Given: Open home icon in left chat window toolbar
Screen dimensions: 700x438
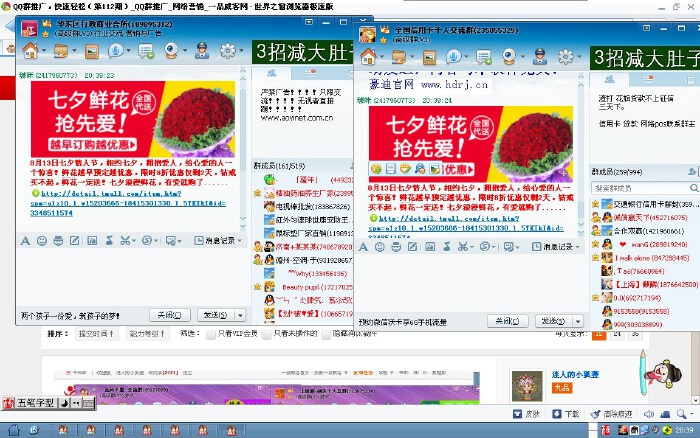Looking at the screenshot, I should tap(30, 50).
